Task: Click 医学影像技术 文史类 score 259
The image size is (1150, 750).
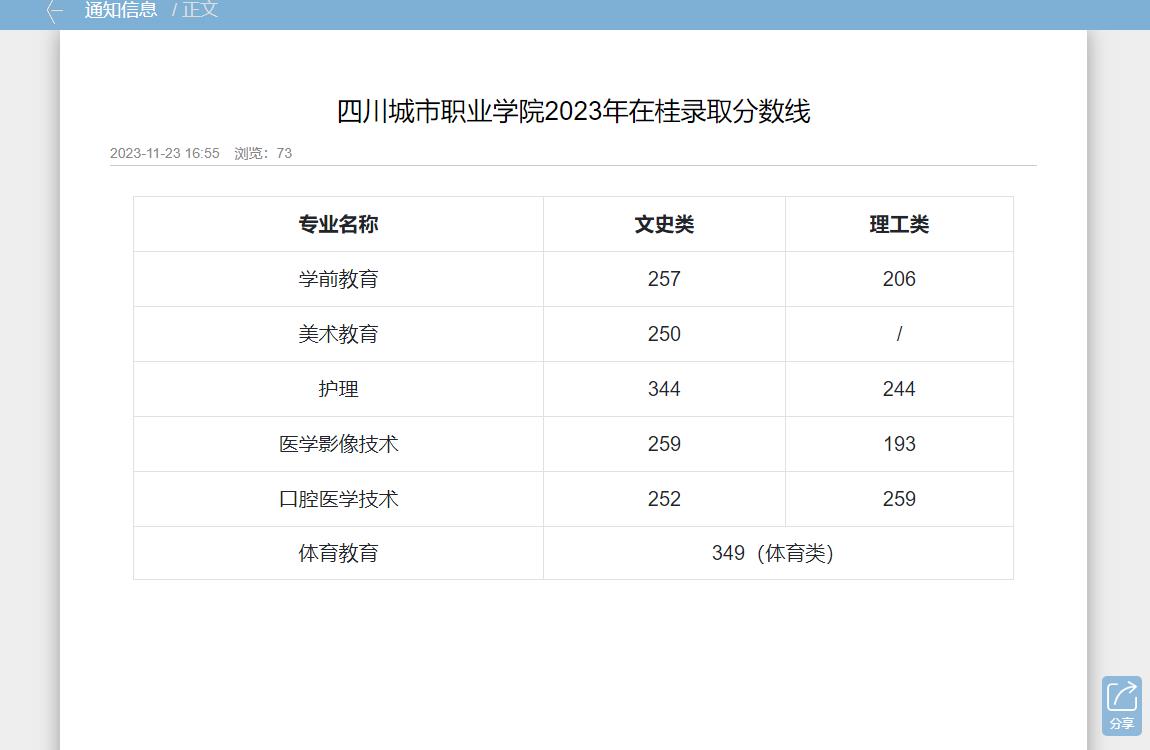Action: click(x=664, y=444)
